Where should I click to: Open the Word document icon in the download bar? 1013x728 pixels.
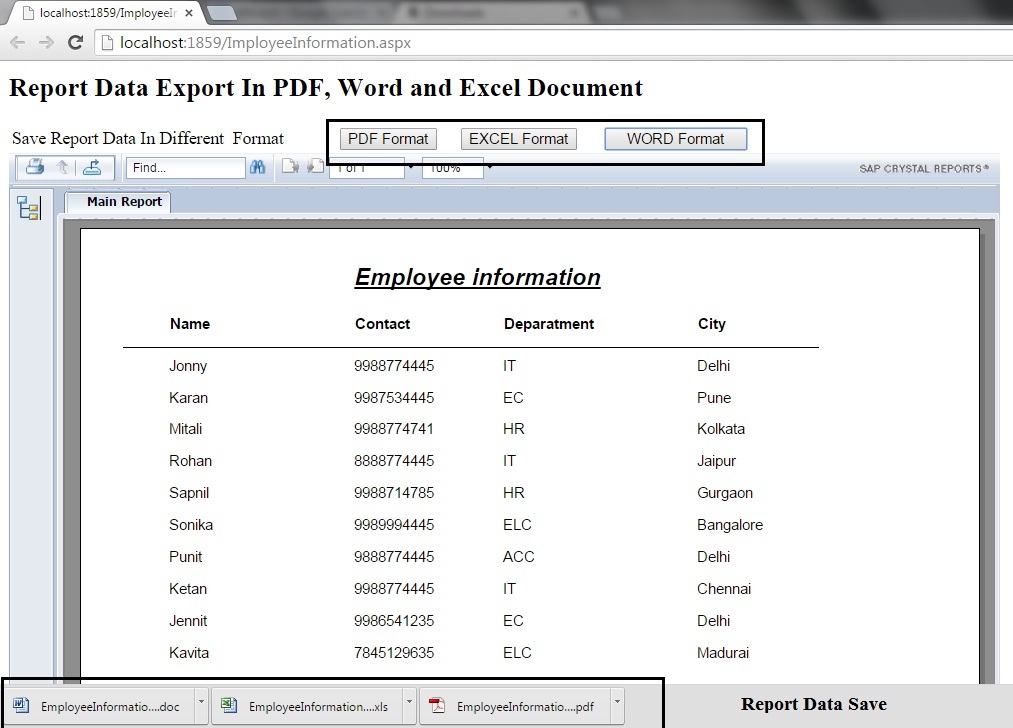pyautogui.click(x=19, y=705)
